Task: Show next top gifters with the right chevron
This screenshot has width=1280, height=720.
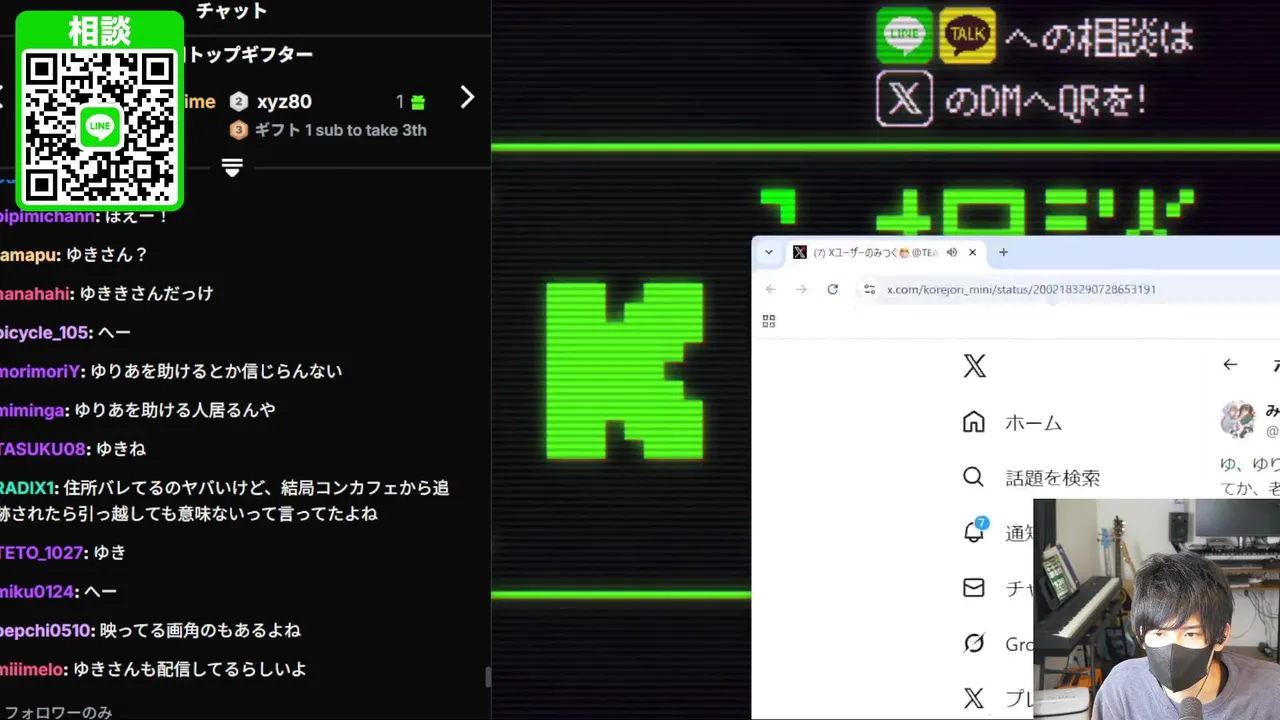Action: [x=467, y=97]
